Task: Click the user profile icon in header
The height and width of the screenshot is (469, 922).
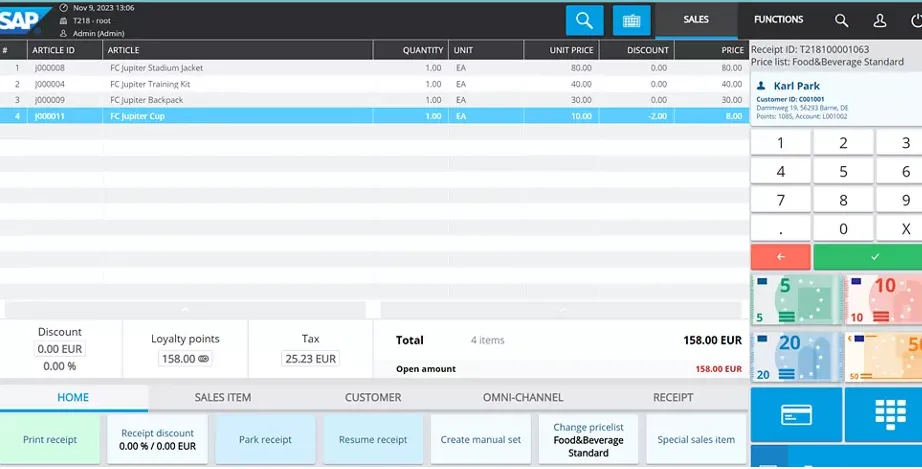Action: pos(880,20)
